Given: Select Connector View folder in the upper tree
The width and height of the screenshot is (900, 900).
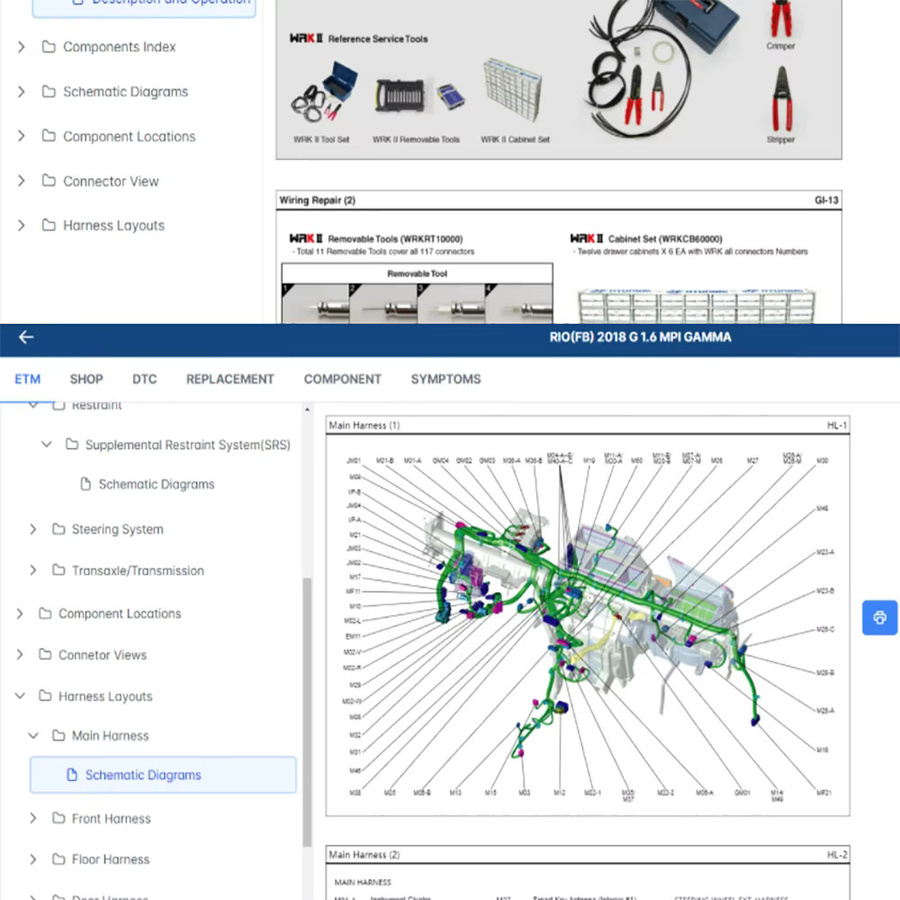Looking at the screenshot, I should 100,181.
